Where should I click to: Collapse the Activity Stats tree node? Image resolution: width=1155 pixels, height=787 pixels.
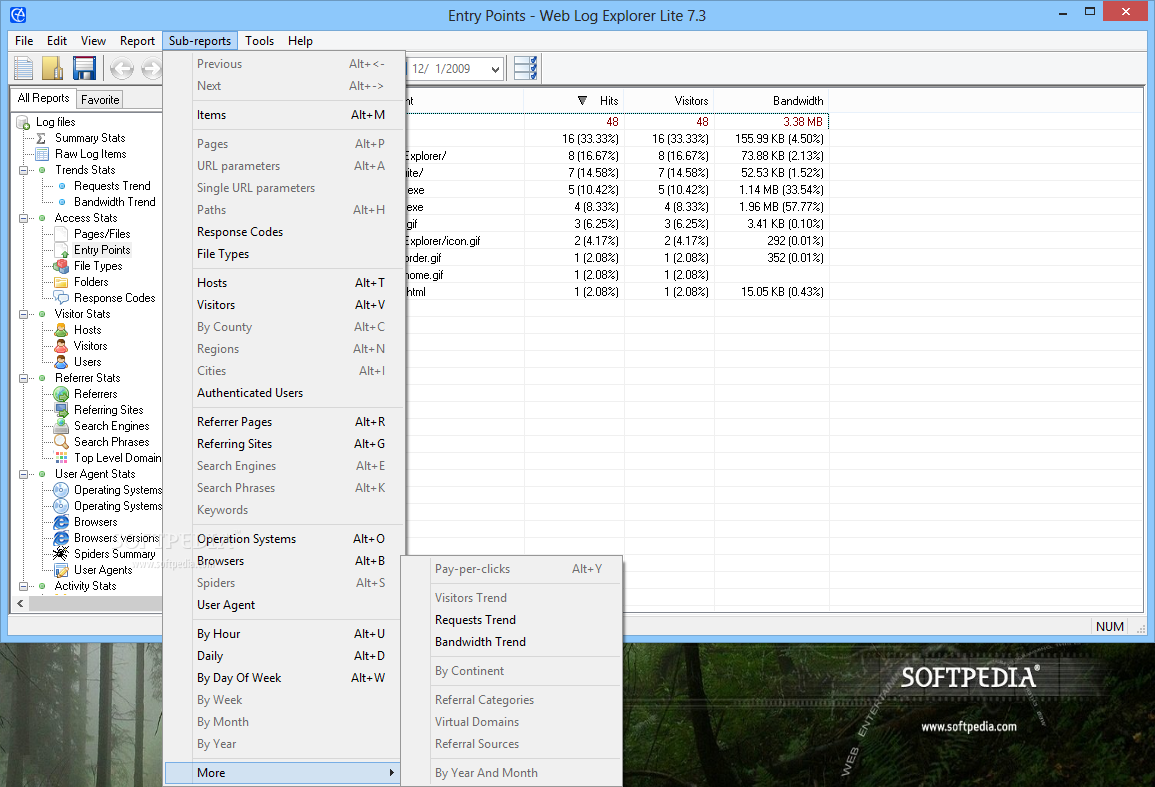[x=24, y=587]
